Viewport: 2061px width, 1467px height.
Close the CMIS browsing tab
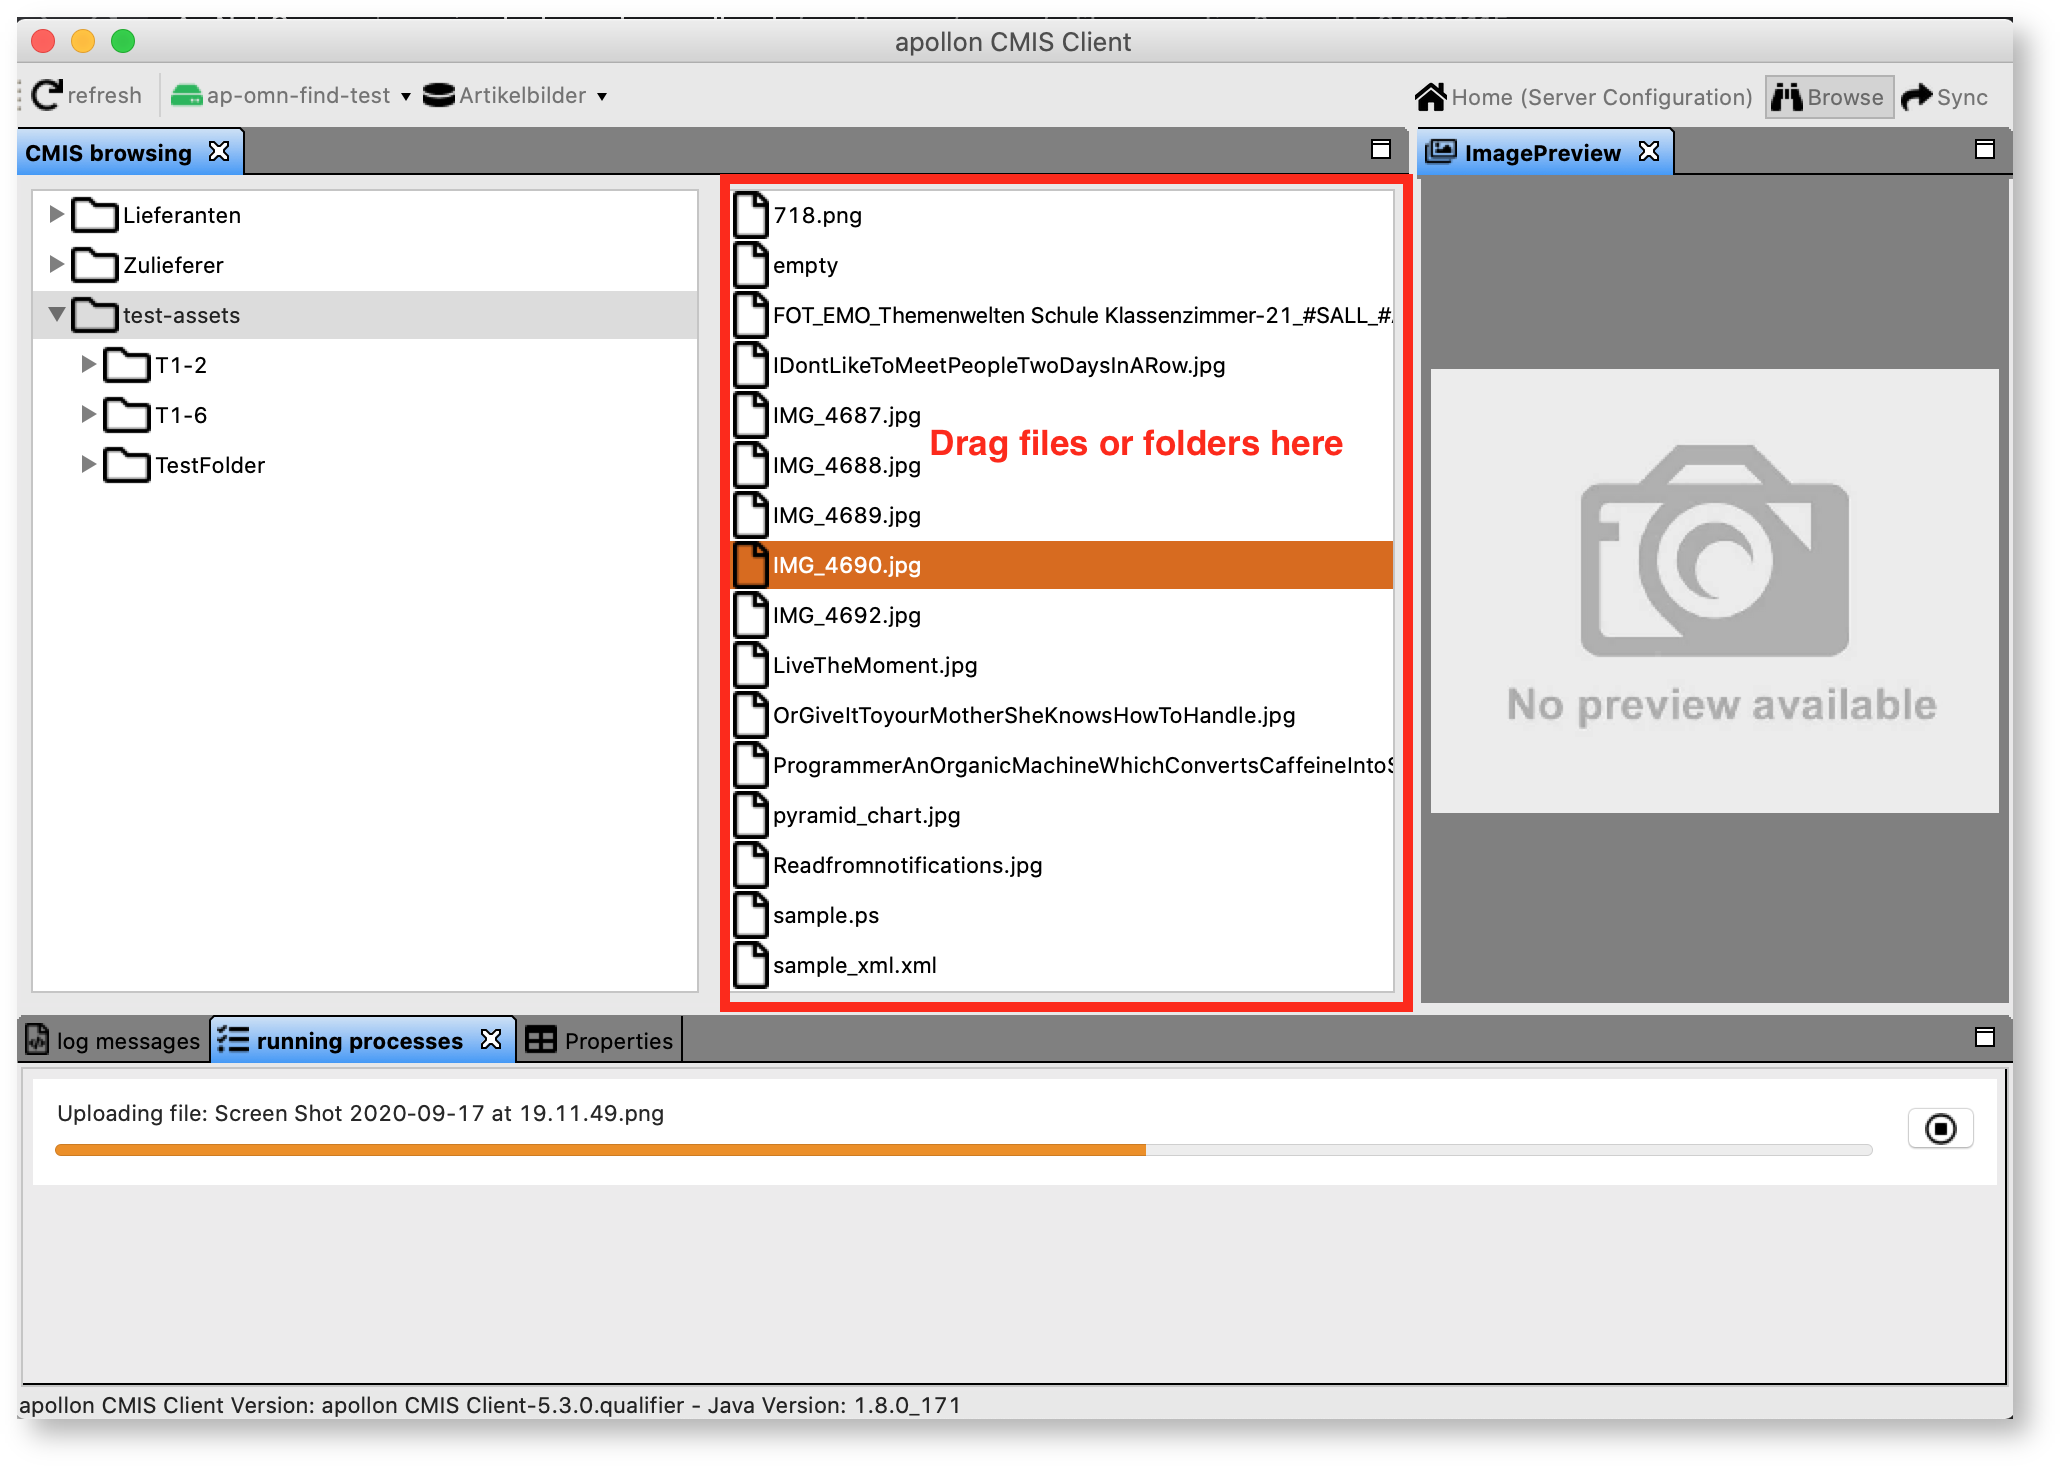[x=219, y=151]
